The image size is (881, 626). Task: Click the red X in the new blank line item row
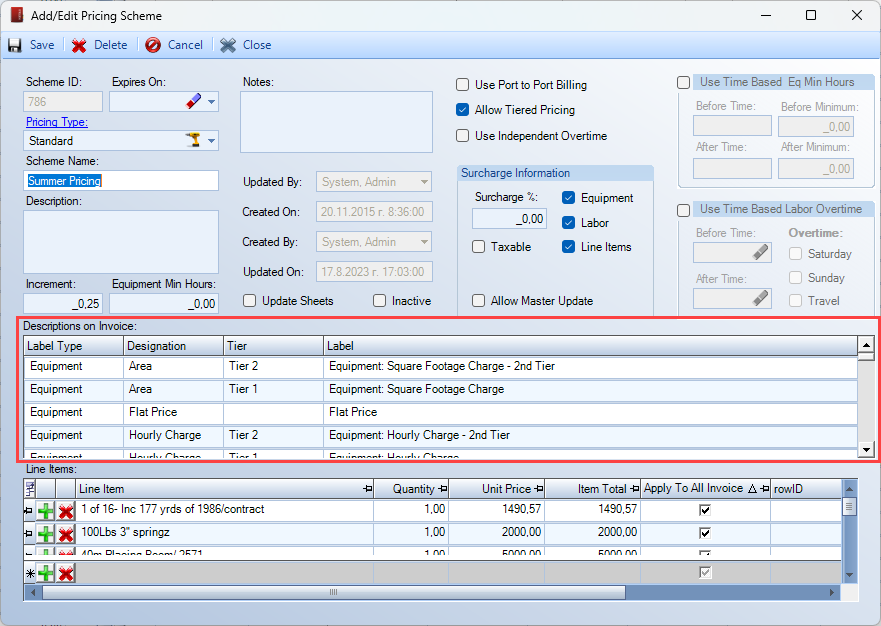pyautogui.click(x=66, y=573)
